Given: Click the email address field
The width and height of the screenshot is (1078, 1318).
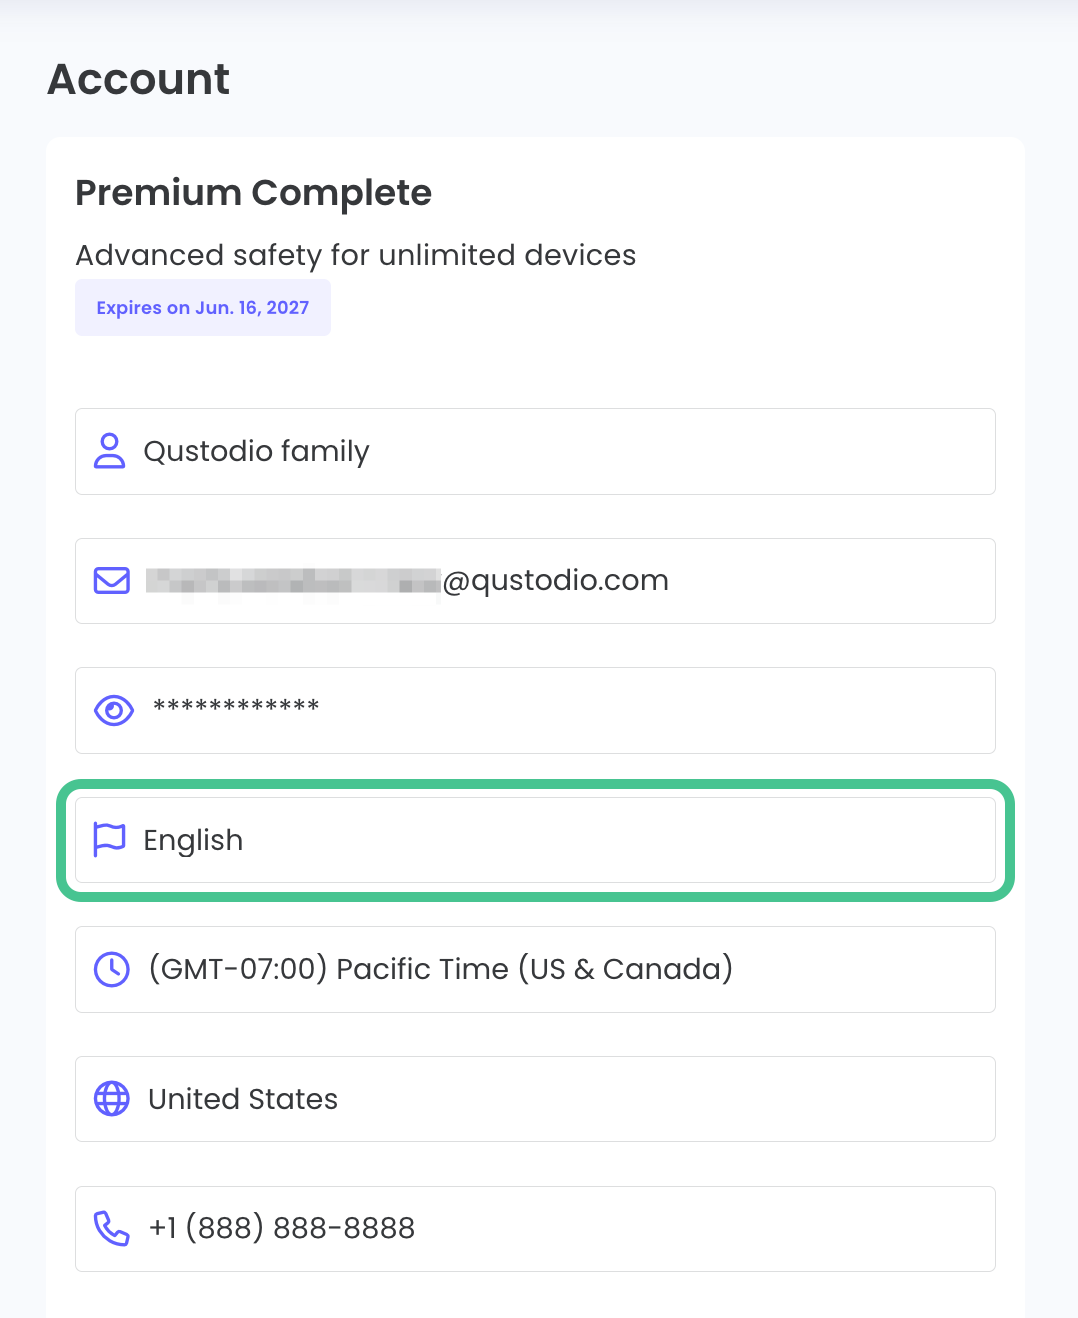Looking at the screenshot, I should (535, 580).
